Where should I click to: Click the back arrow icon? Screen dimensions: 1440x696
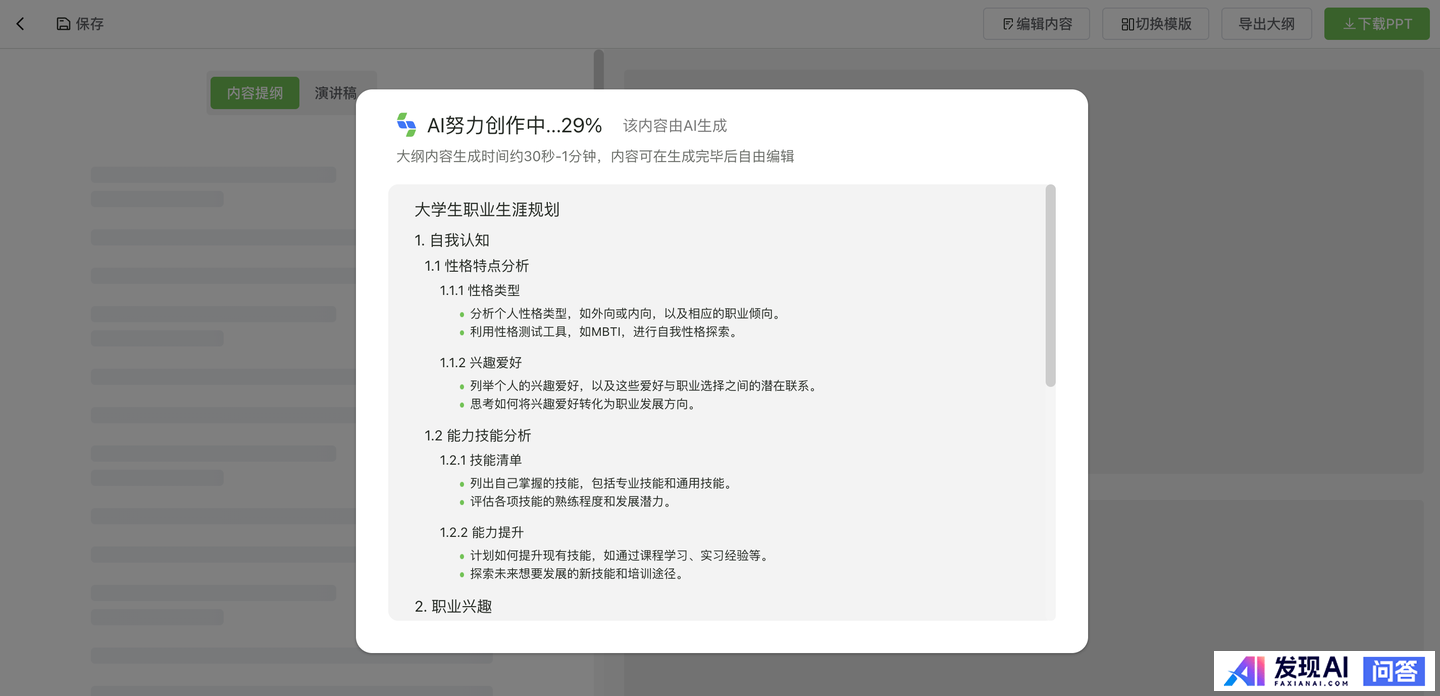click(x=20, y=23)
